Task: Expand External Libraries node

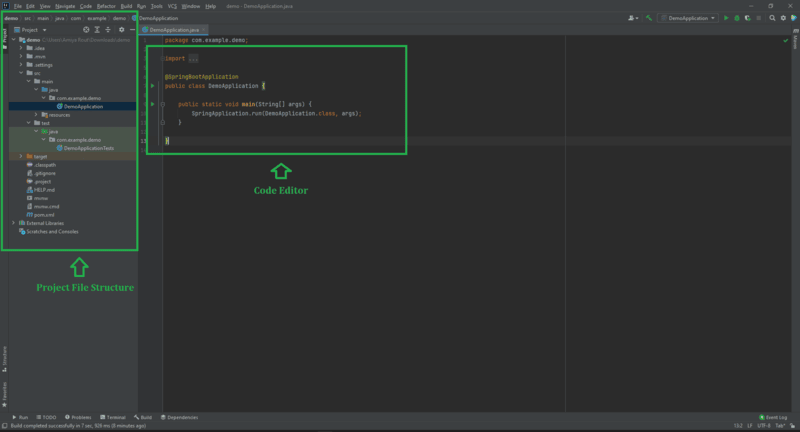Action: (14, 223)
